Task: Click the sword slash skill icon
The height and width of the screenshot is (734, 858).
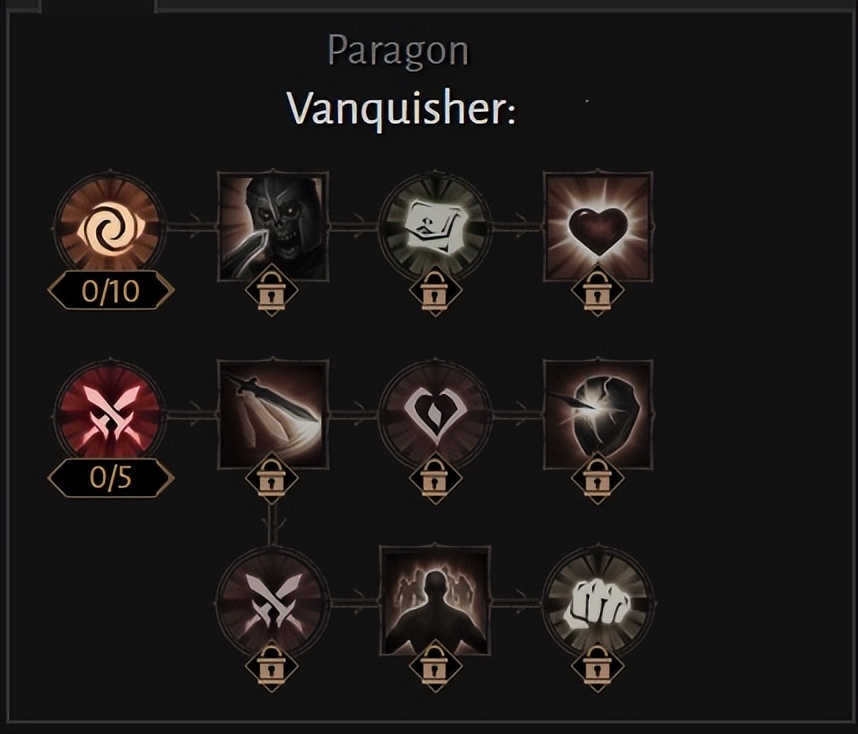Action: 273,414
